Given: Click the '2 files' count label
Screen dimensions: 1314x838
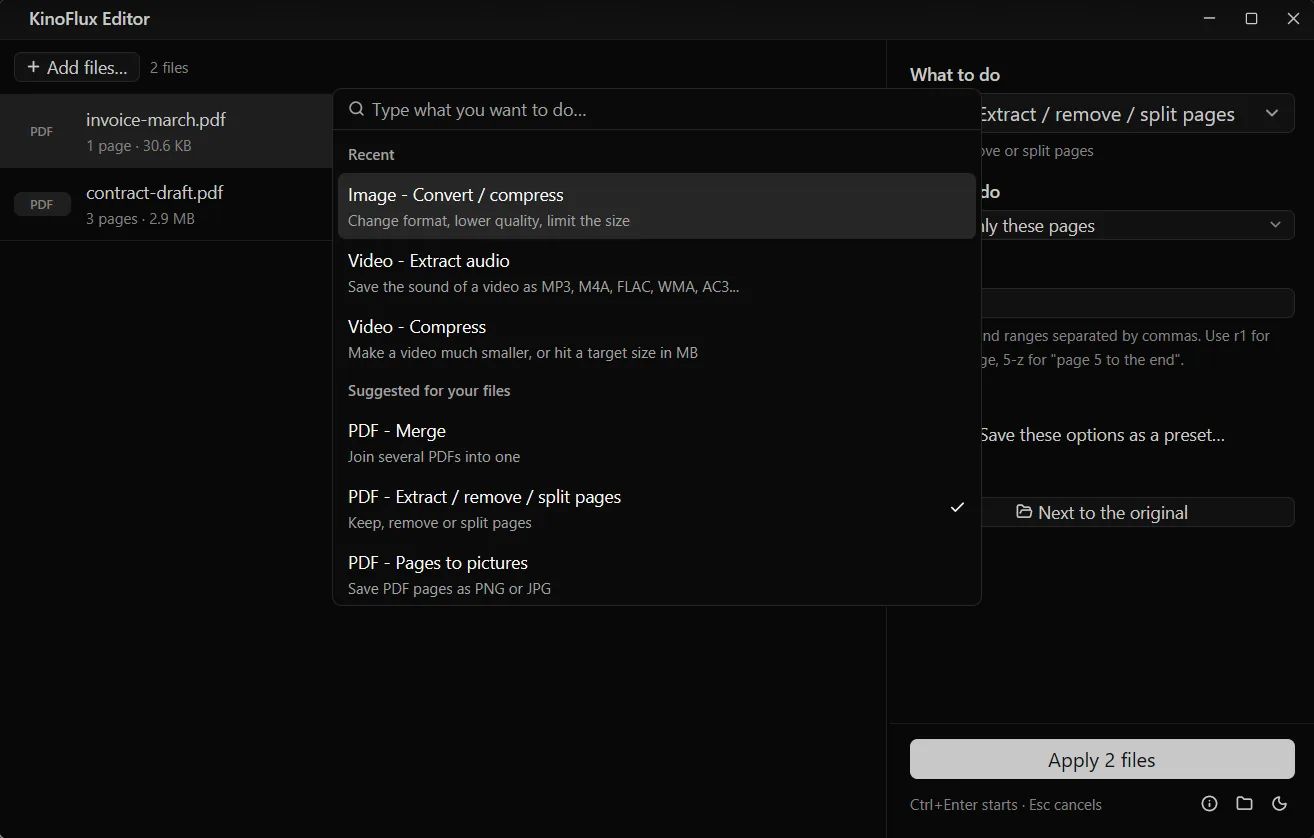Looking at the screenshot, I should coord(169,68).
